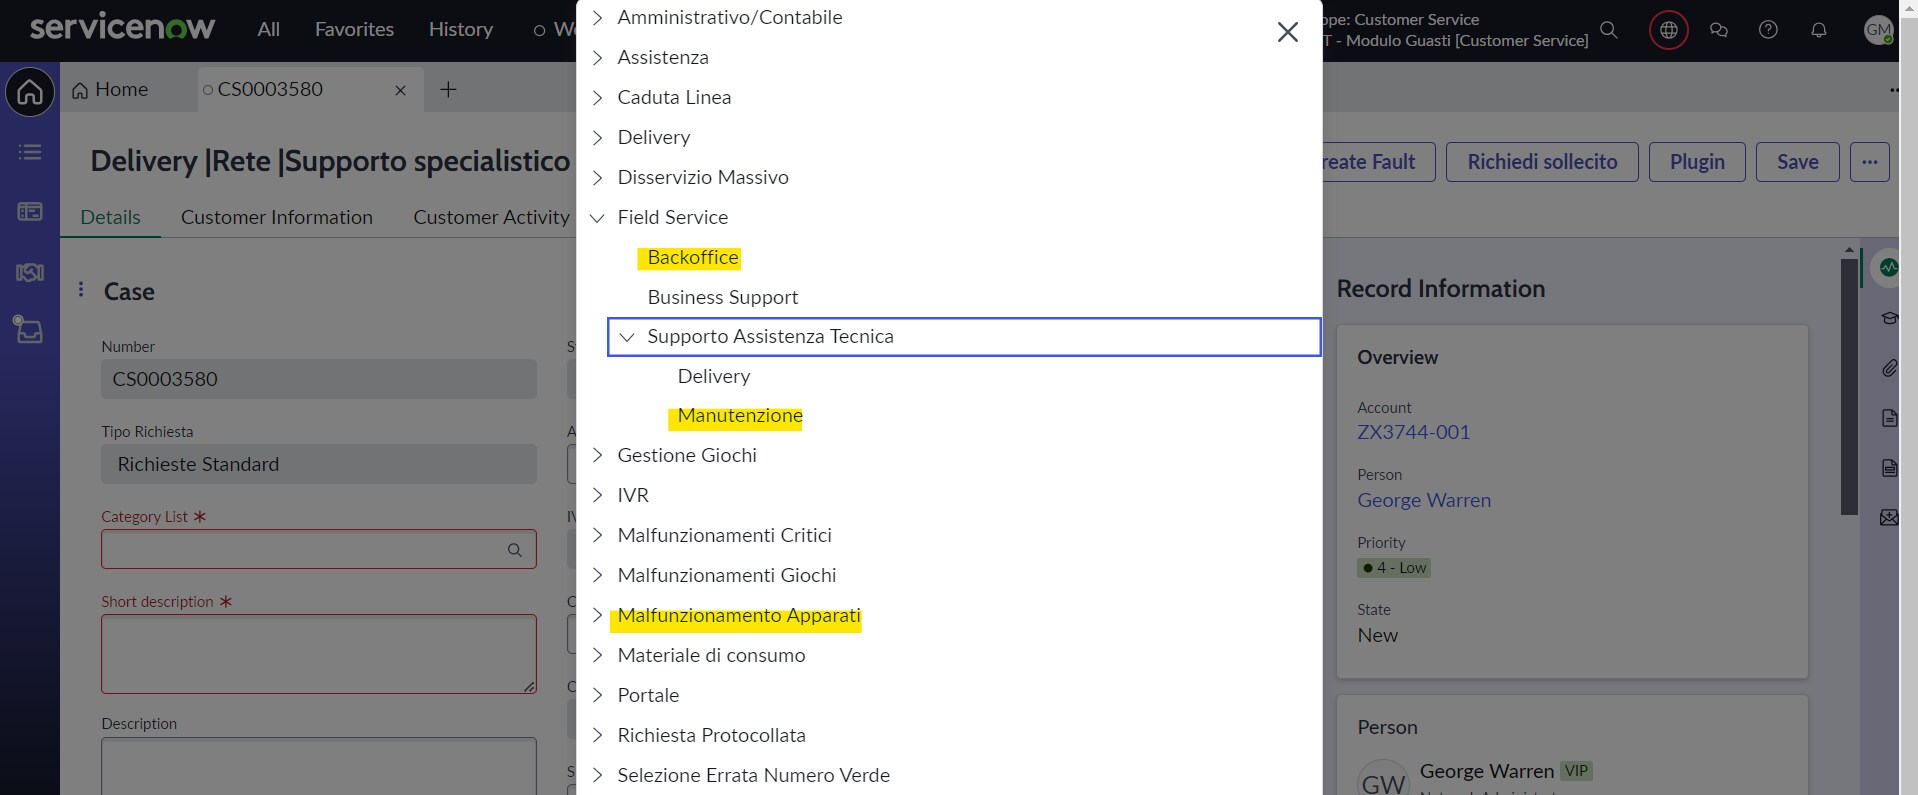Open the notifications bell
1918x795 pixels.
pyautogui.click(x=1817, y=30)
